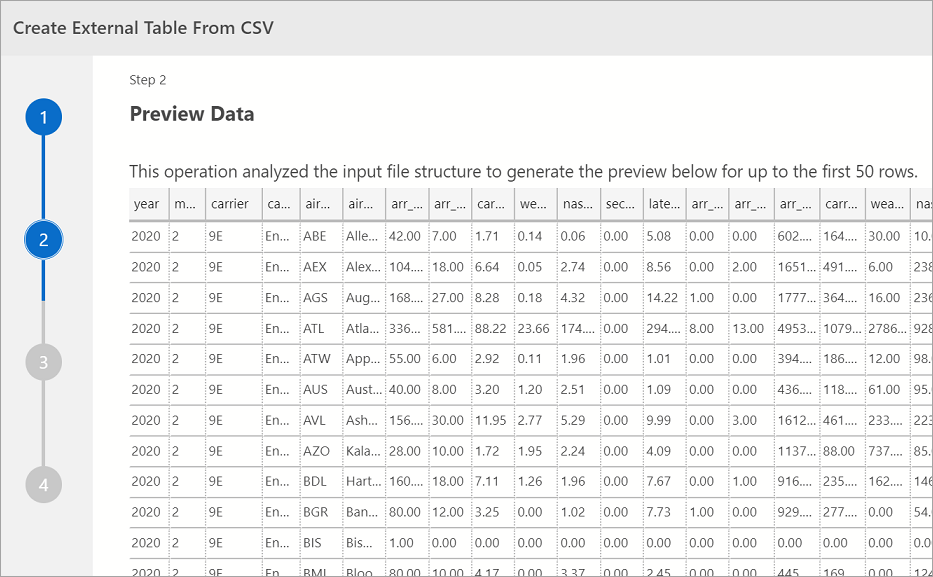This screenshot has width=933, height=577.
Task: Select the Step 4 circle indicator
Action: click(x=44, y=485)
